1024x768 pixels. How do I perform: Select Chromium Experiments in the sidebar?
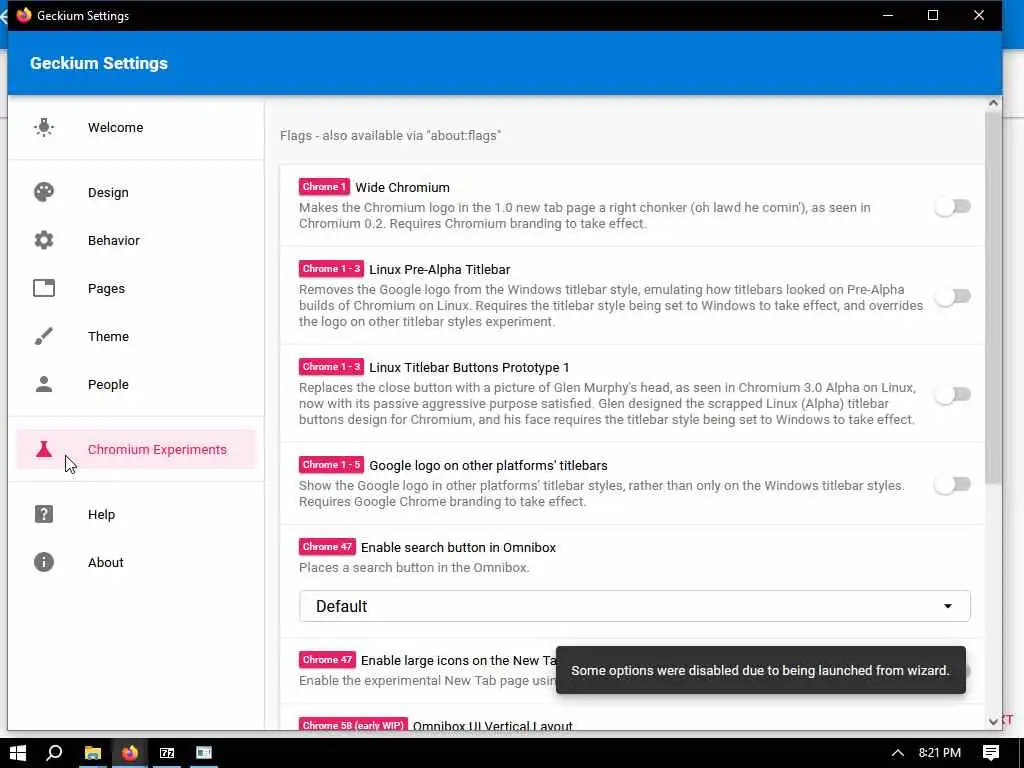coord(136,449)
